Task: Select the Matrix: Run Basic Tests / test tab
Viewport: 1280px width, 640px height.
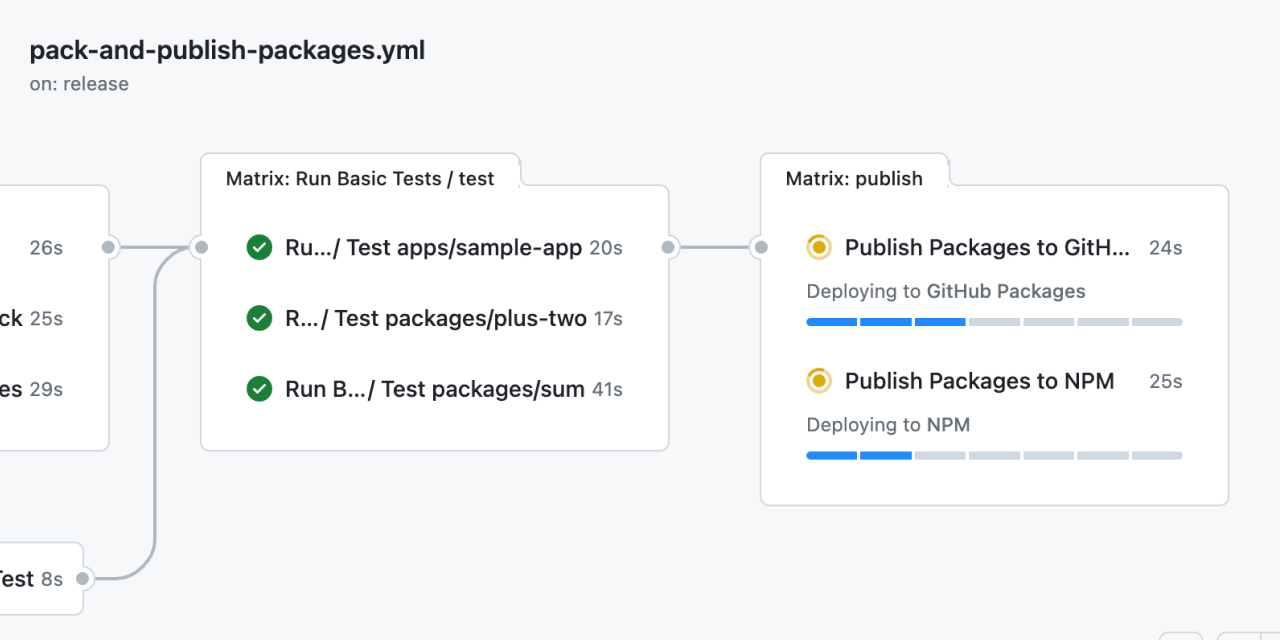Action: coord(360,179)
